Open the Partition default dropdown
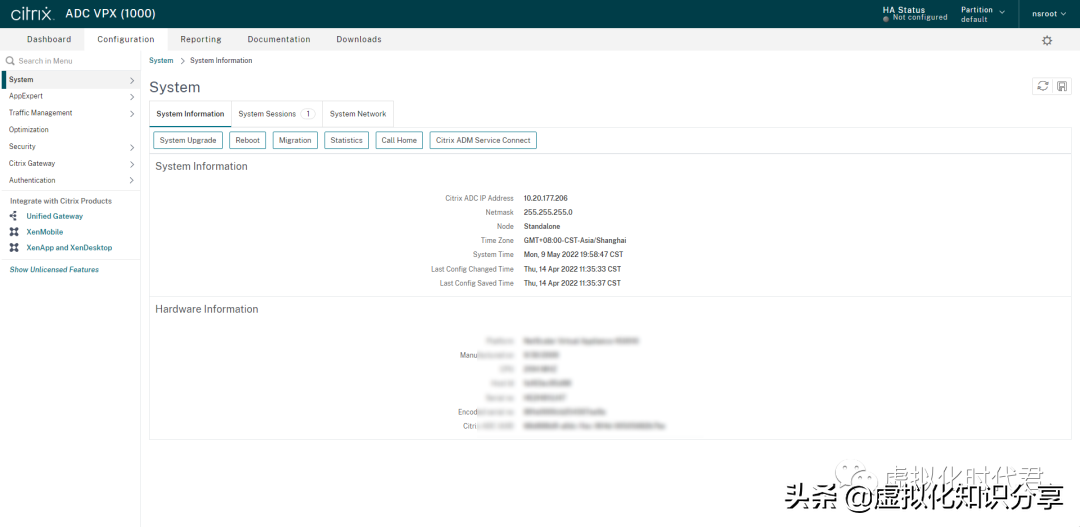The height and width of the screenshot is (527, 1080). (x=983, y=14)
